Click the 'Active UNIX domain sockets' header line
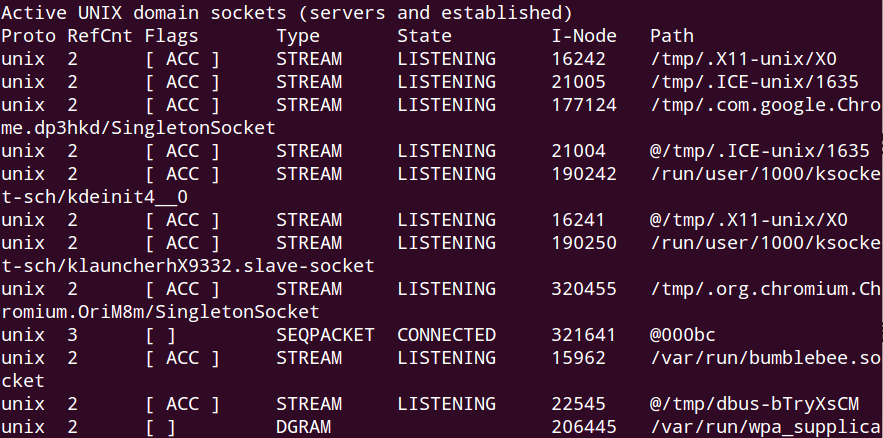This screenshot has height=438, width=883. [x=287, y=12]
